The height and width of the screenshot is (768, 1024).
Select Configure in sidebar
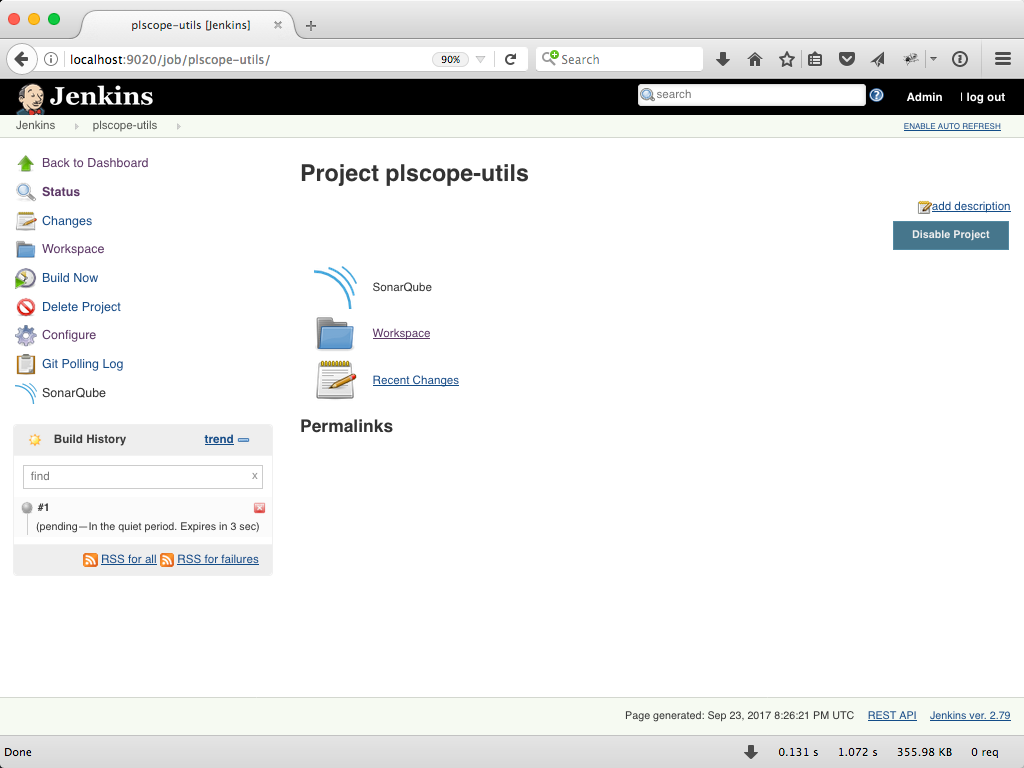(x=69, y=335)
